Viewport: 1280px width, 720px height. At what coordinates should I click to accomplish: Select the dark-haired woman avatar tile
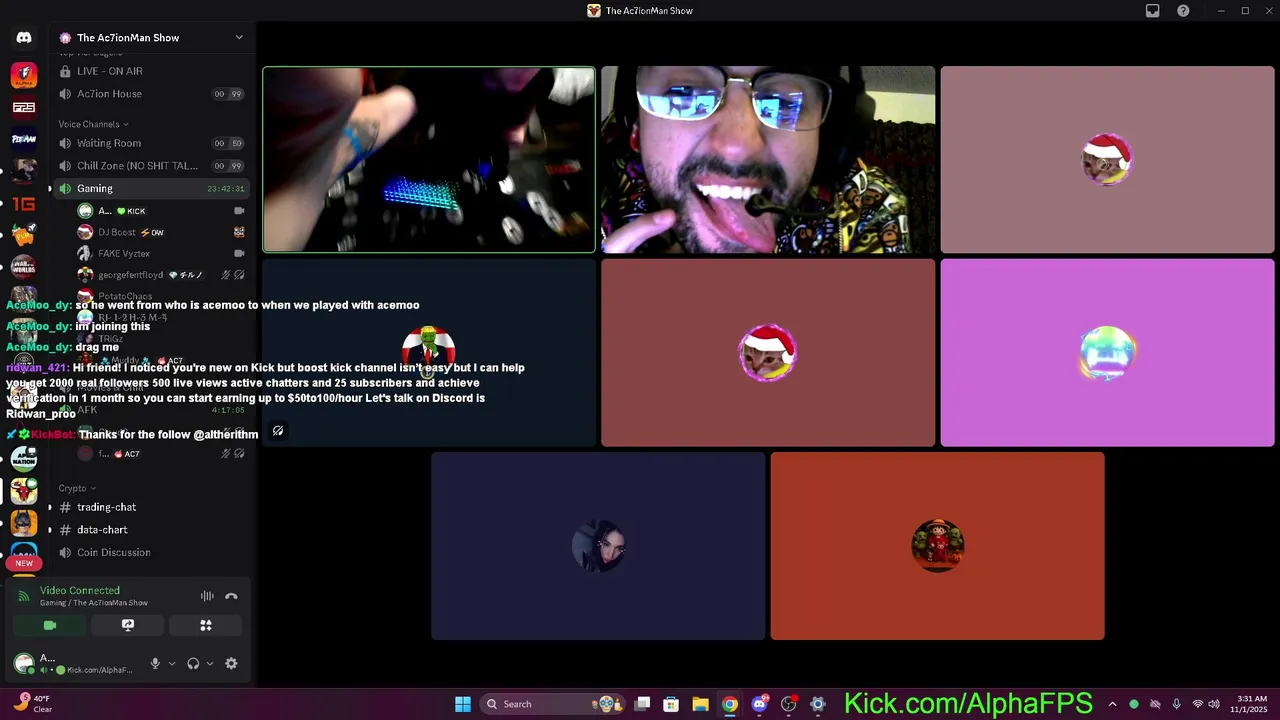pyautogui.click(x=598, y=546)
